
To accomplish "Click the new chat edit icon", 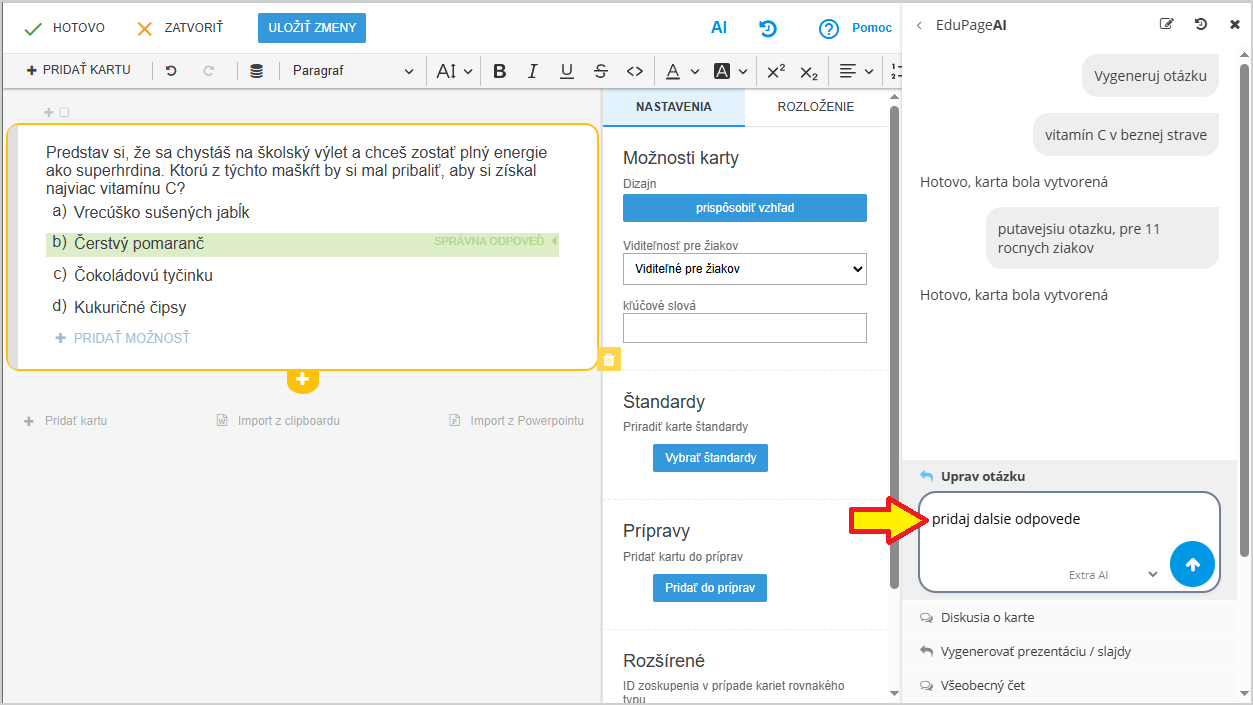I will [x=1166, y=25].
